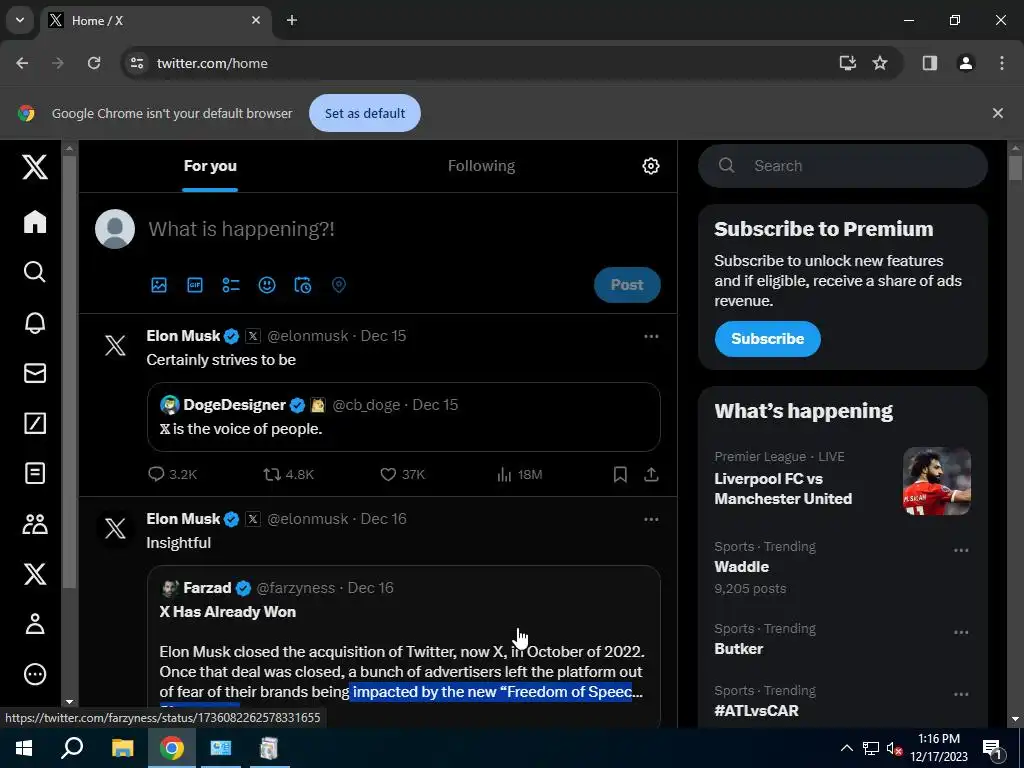Open Chrome three-dot menu
Image resolution: width=1024 pixels, height=768 pixels.
click(1001, 63)
